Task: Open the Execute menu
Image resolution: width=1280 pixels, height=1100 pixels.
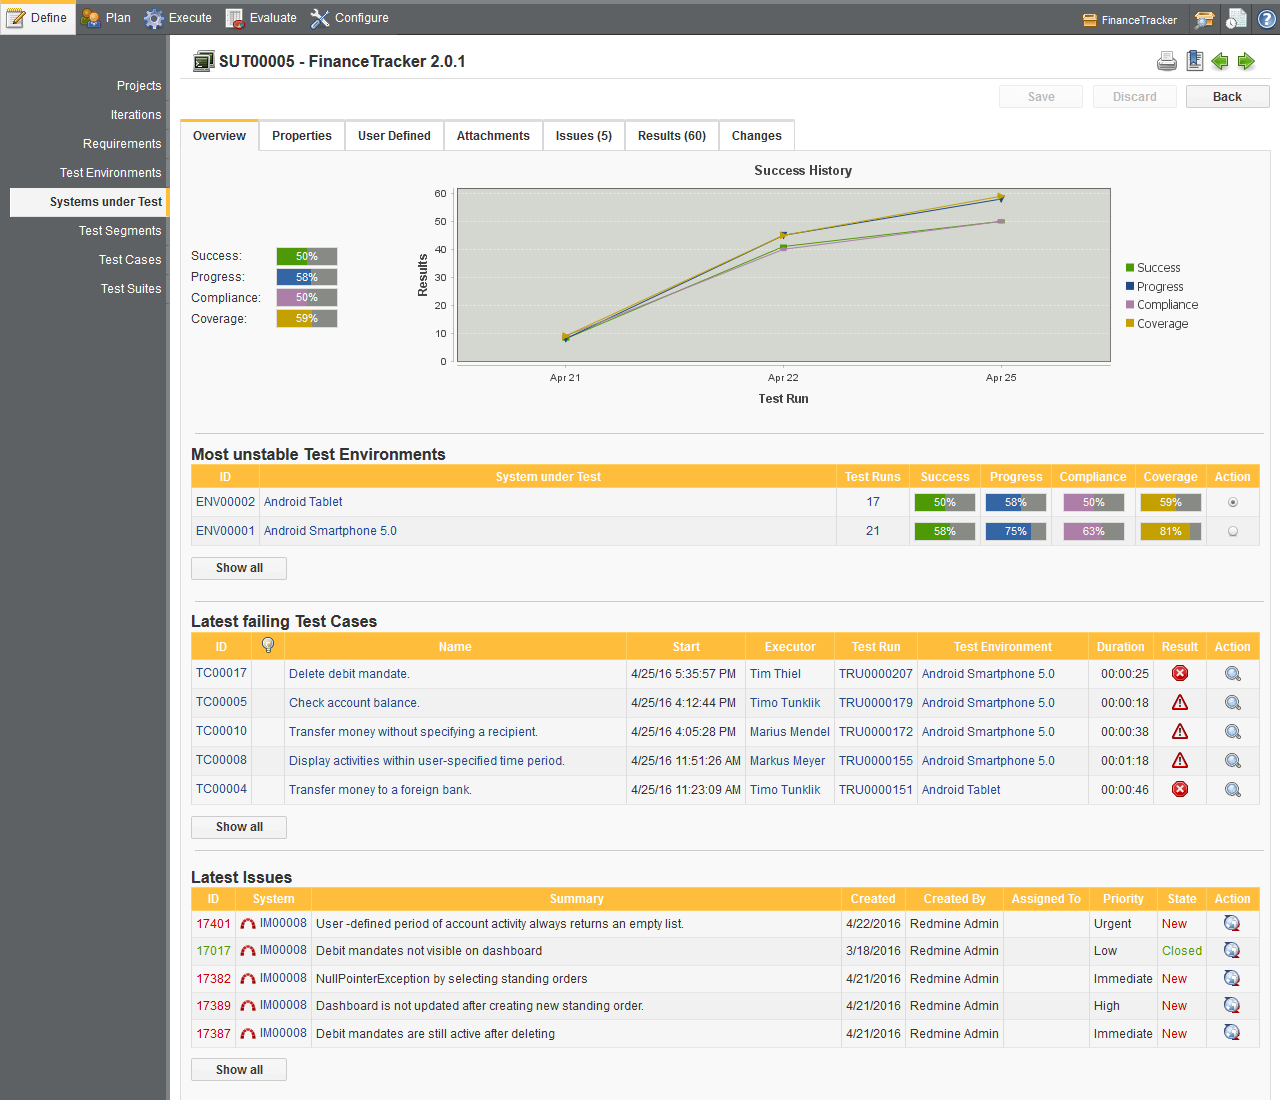Action: (178, 18)
